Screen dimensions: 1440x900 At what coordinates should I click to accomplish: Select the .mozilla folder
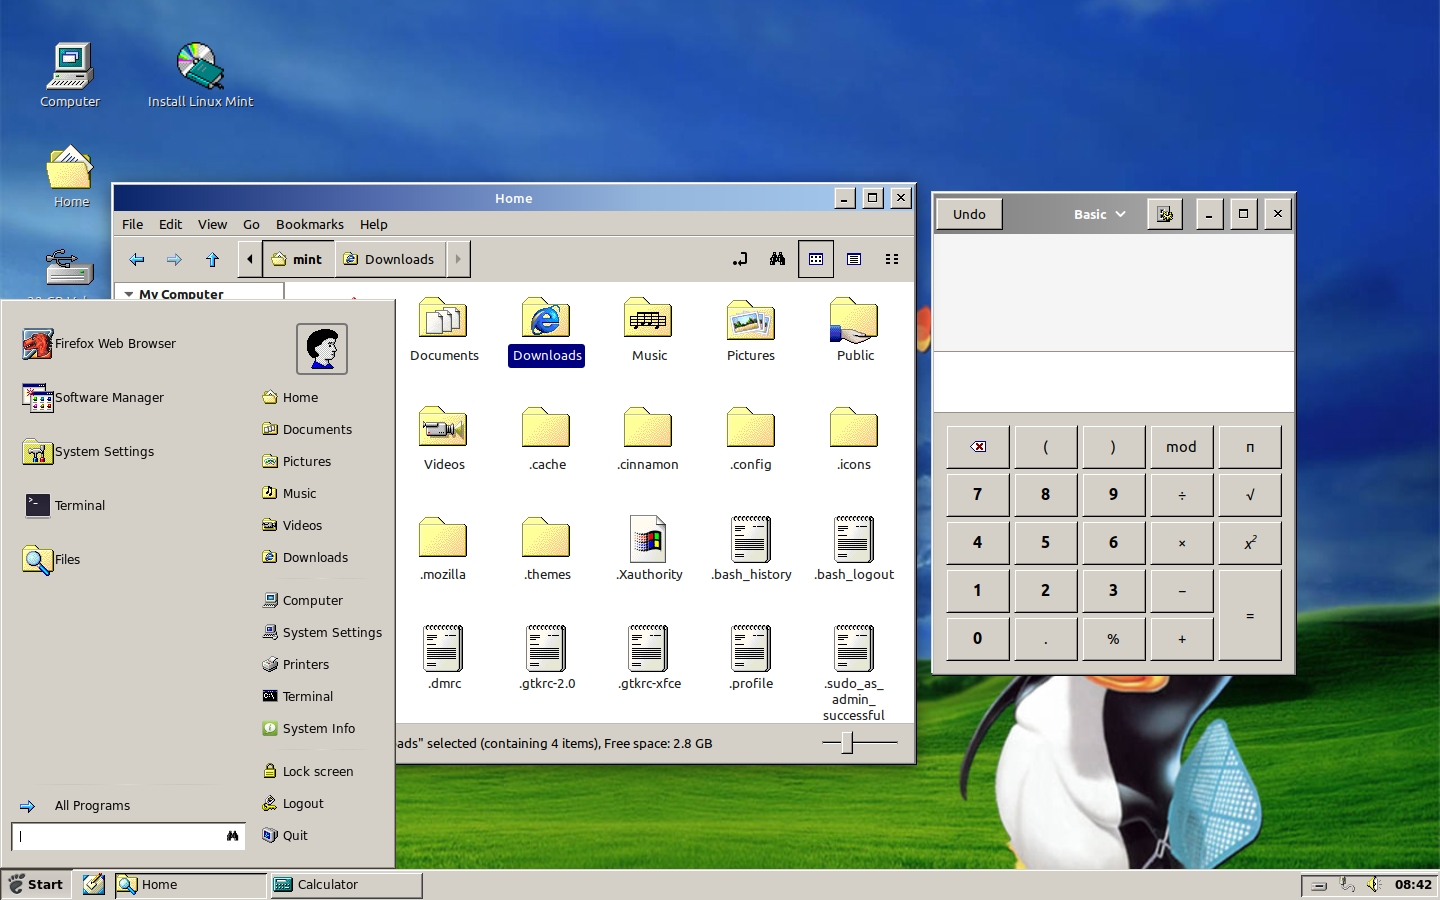444,549
